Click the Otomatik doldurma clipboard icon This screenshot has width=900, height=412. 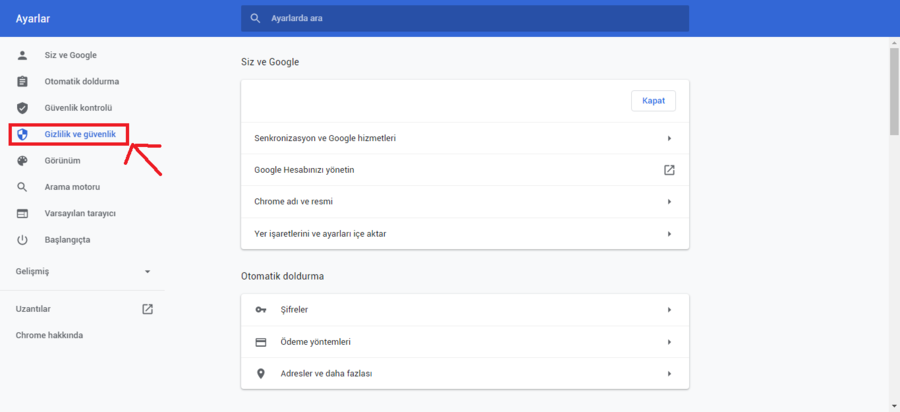click(22, 81)
